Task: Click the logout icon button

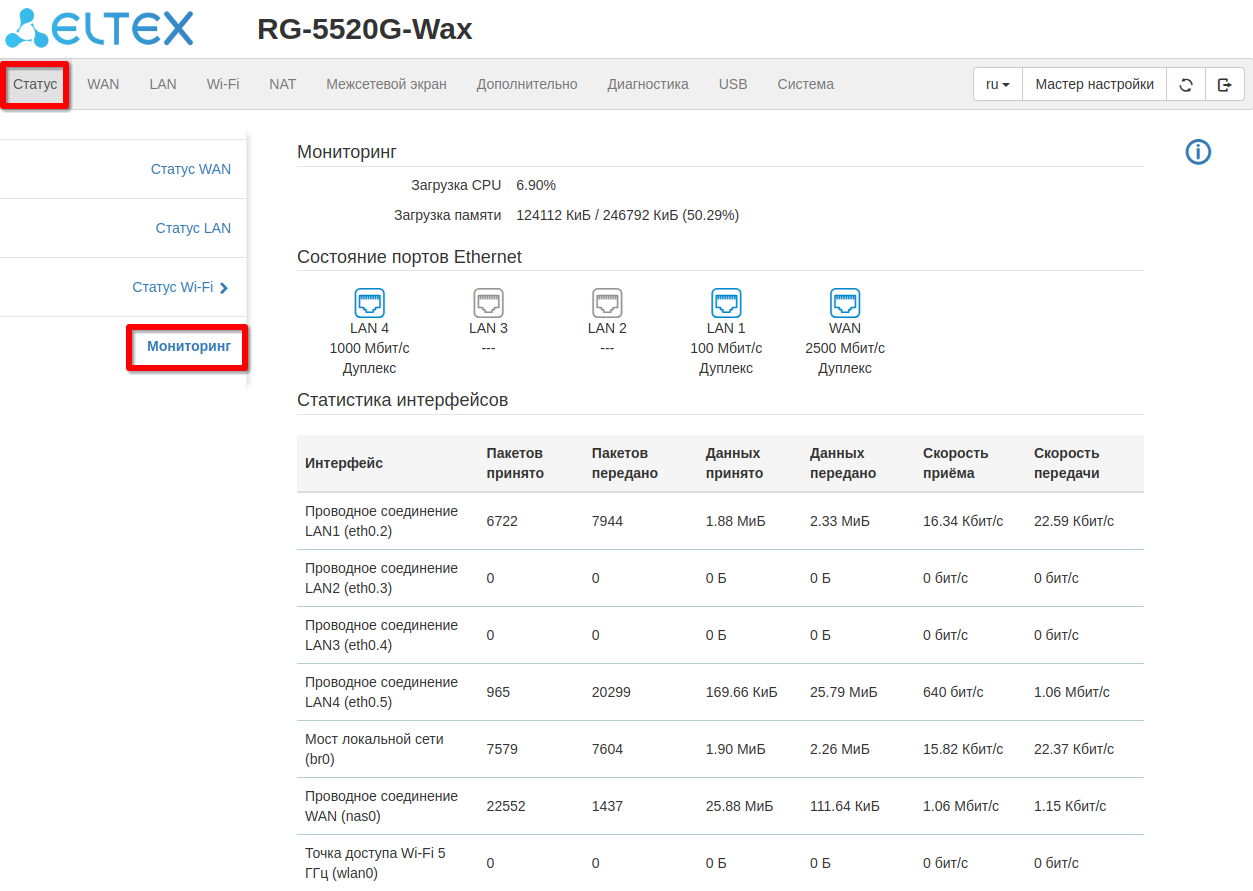Action: coord(1224,85)
